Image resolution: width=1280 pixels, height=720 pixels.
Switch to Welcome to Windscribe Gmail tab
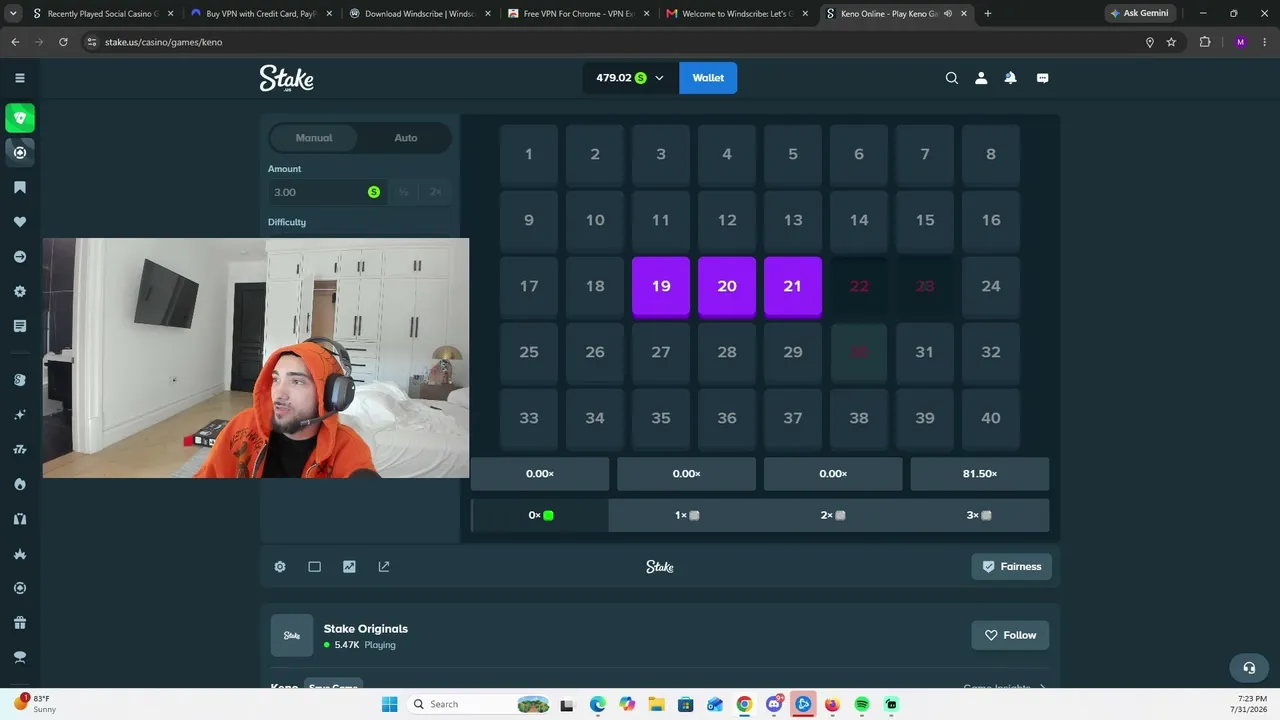pos(738,14)
